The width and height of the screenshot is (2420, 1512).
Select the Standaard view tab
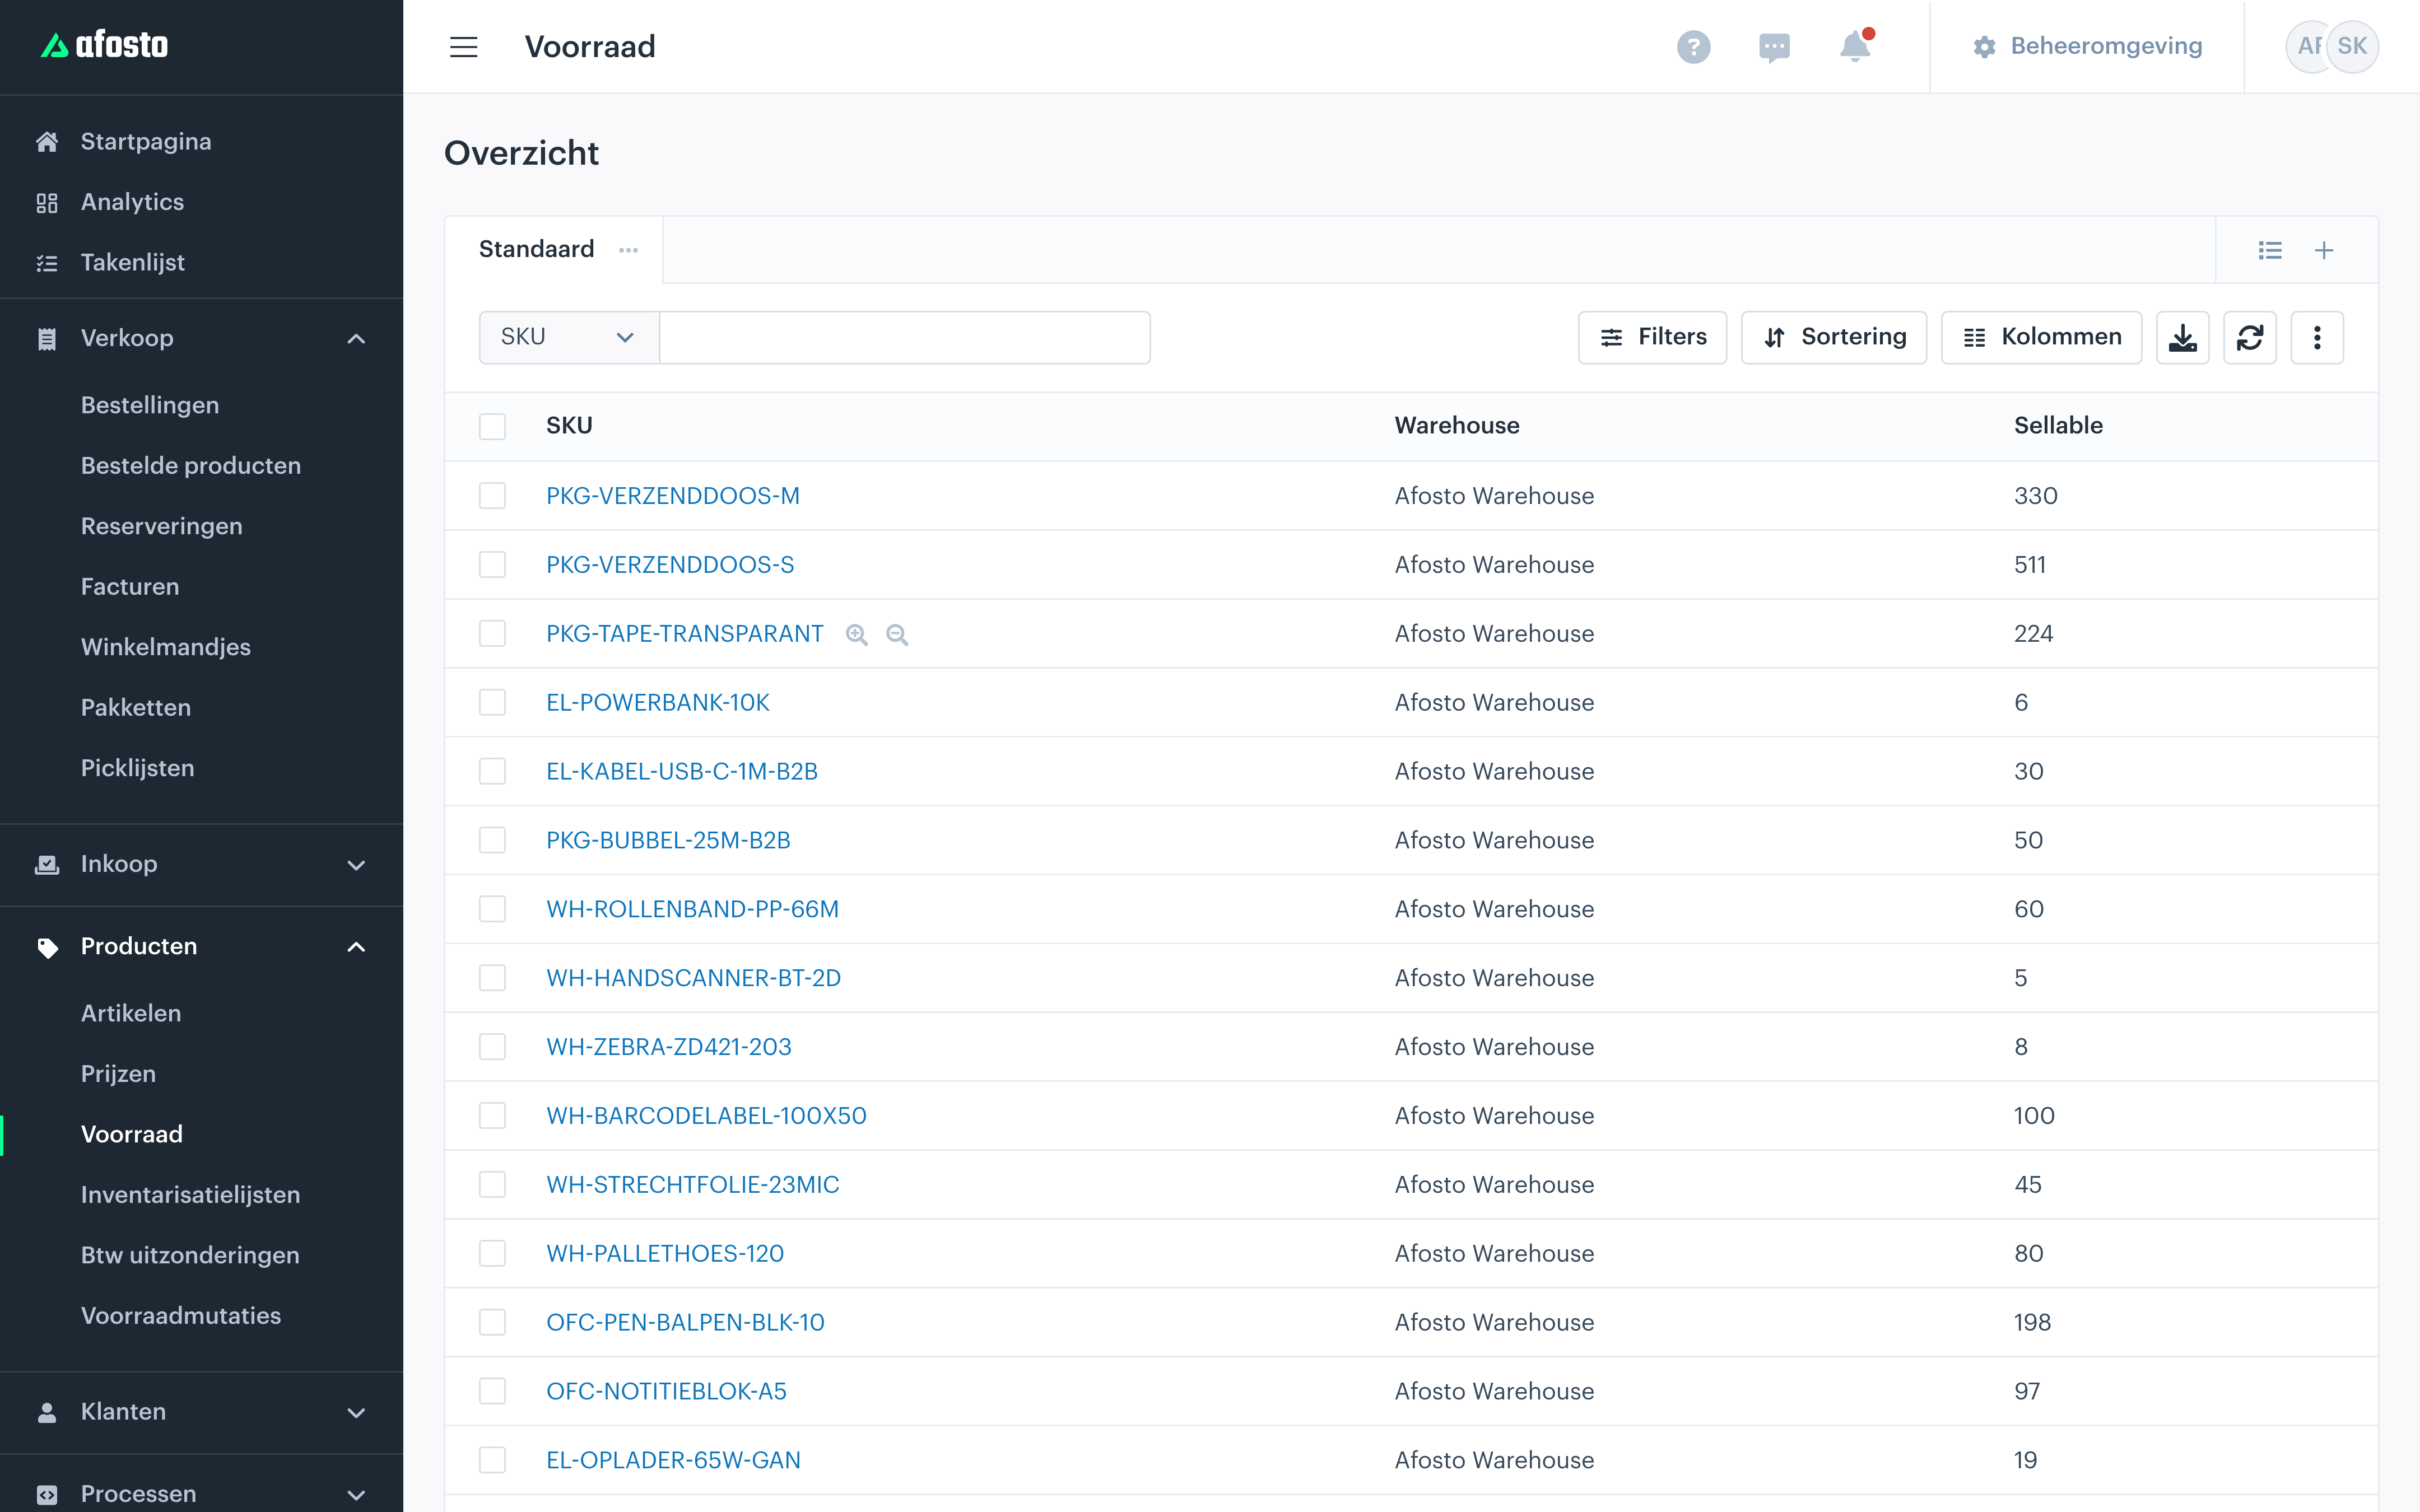pyautogui.click(x=536, y=250)
